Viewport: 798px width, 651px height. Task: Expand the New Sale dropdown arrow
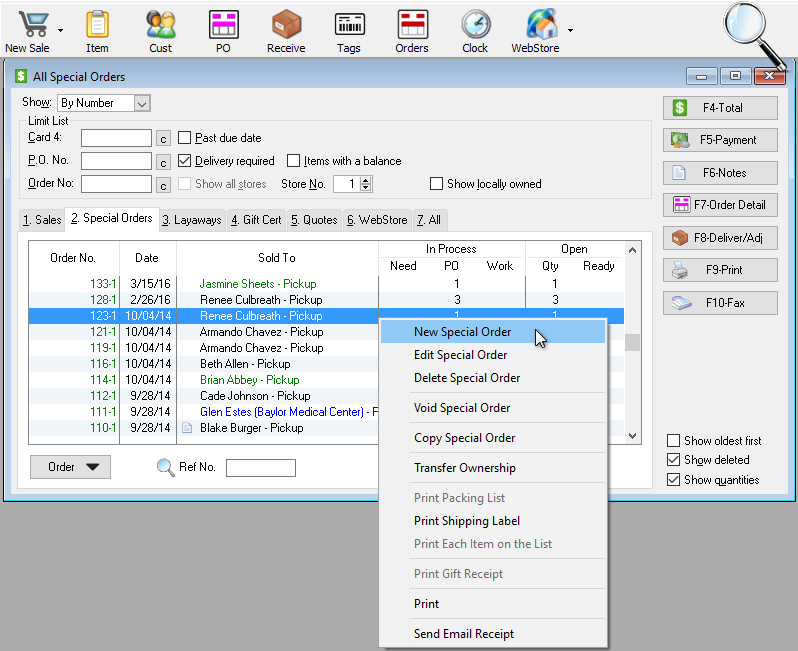61,30
